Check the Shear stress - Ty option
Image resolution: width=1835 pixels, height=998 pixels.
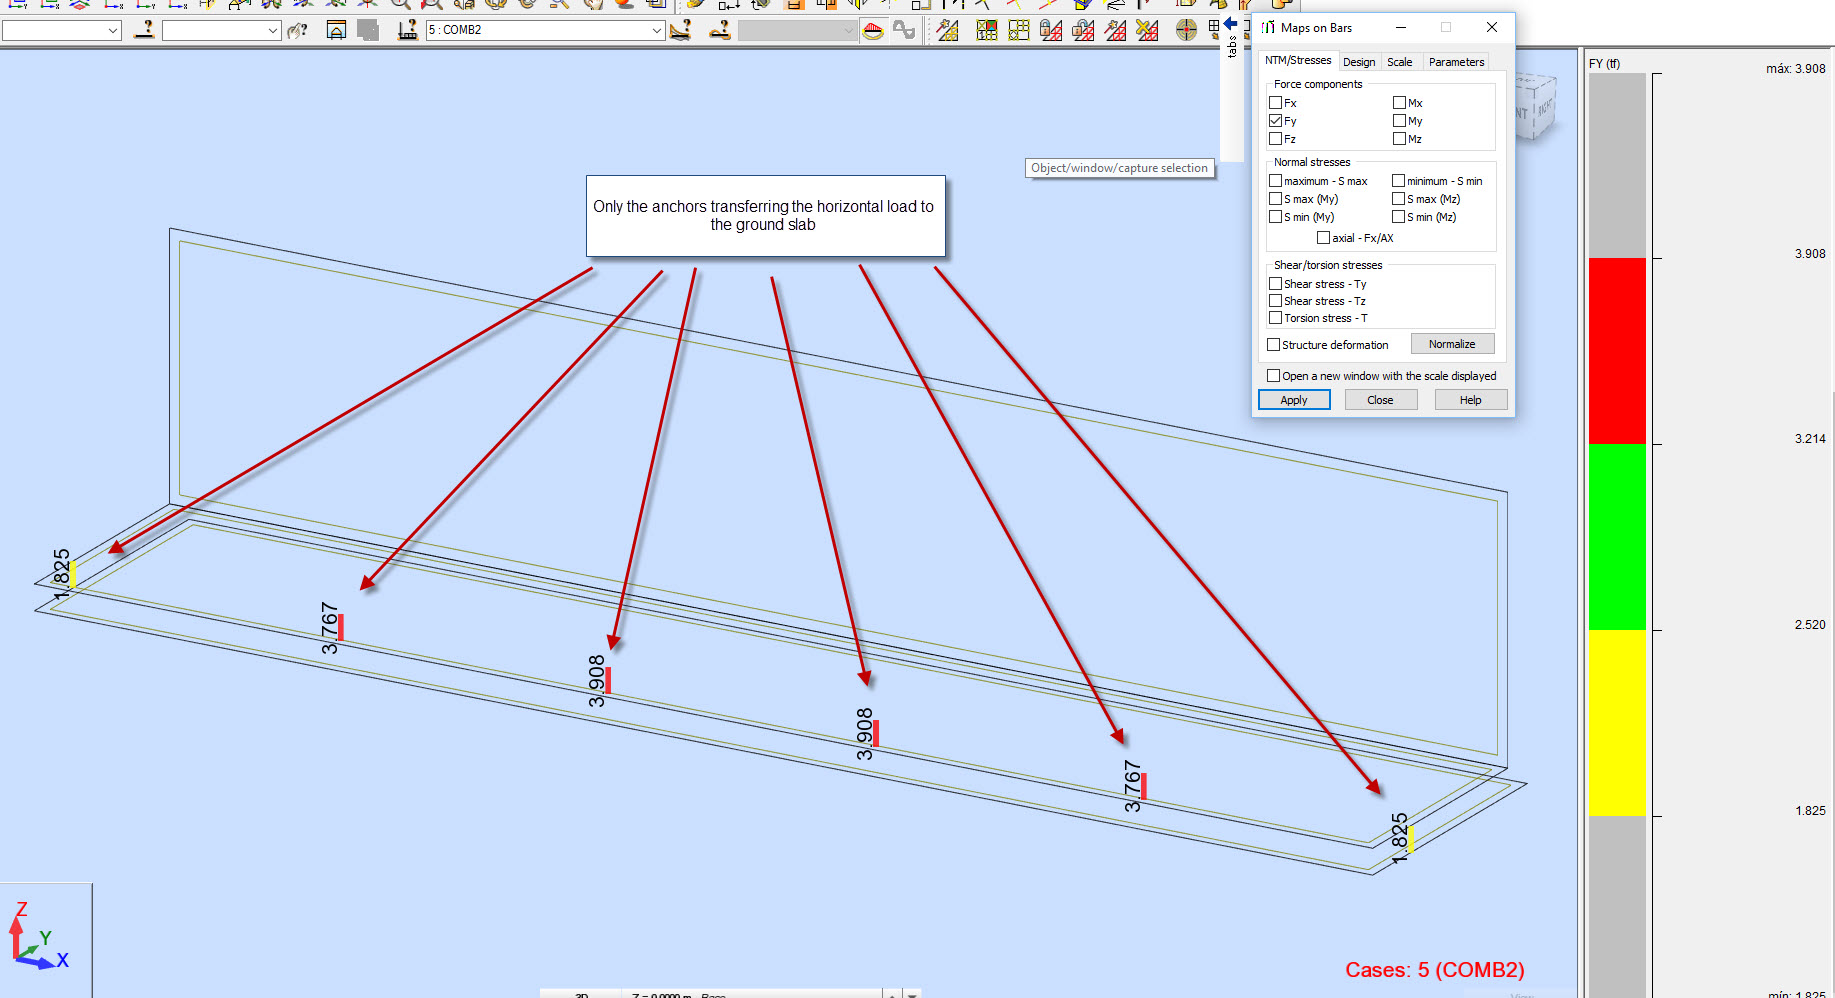pyautogui.click(x=1276, y=283)
